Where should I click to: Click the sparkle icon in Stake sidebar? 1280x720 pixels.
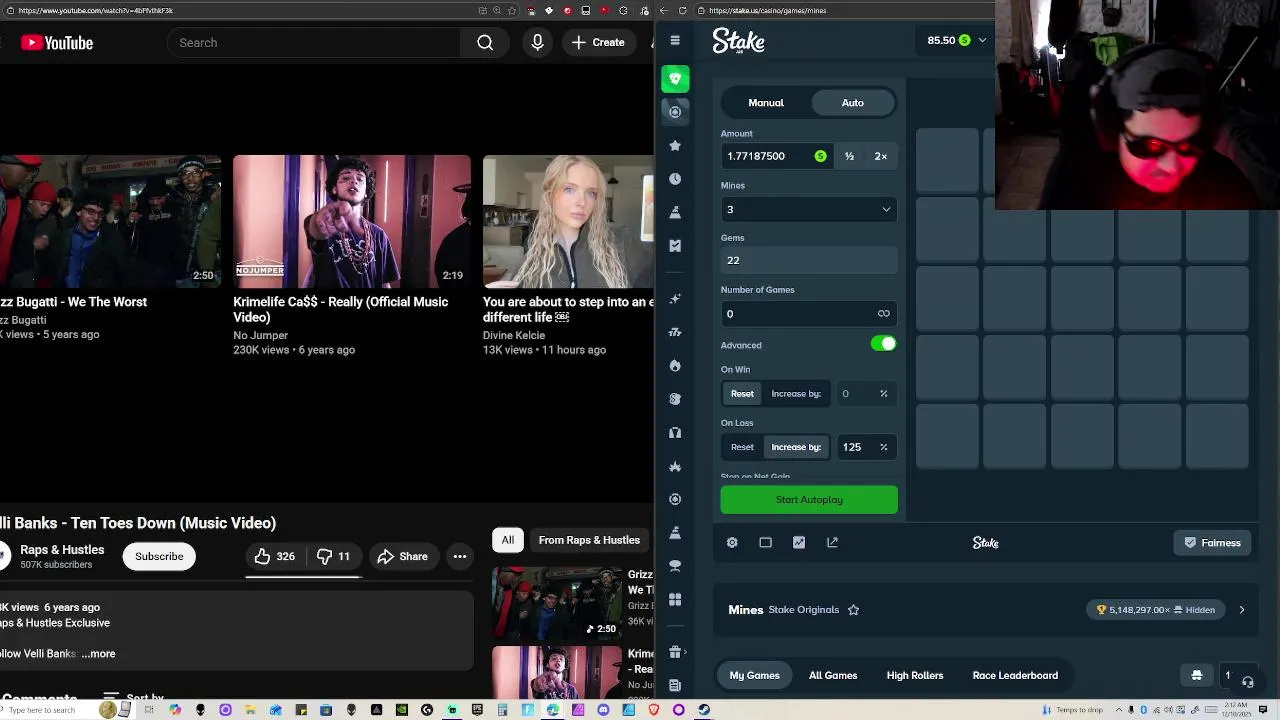675,299
